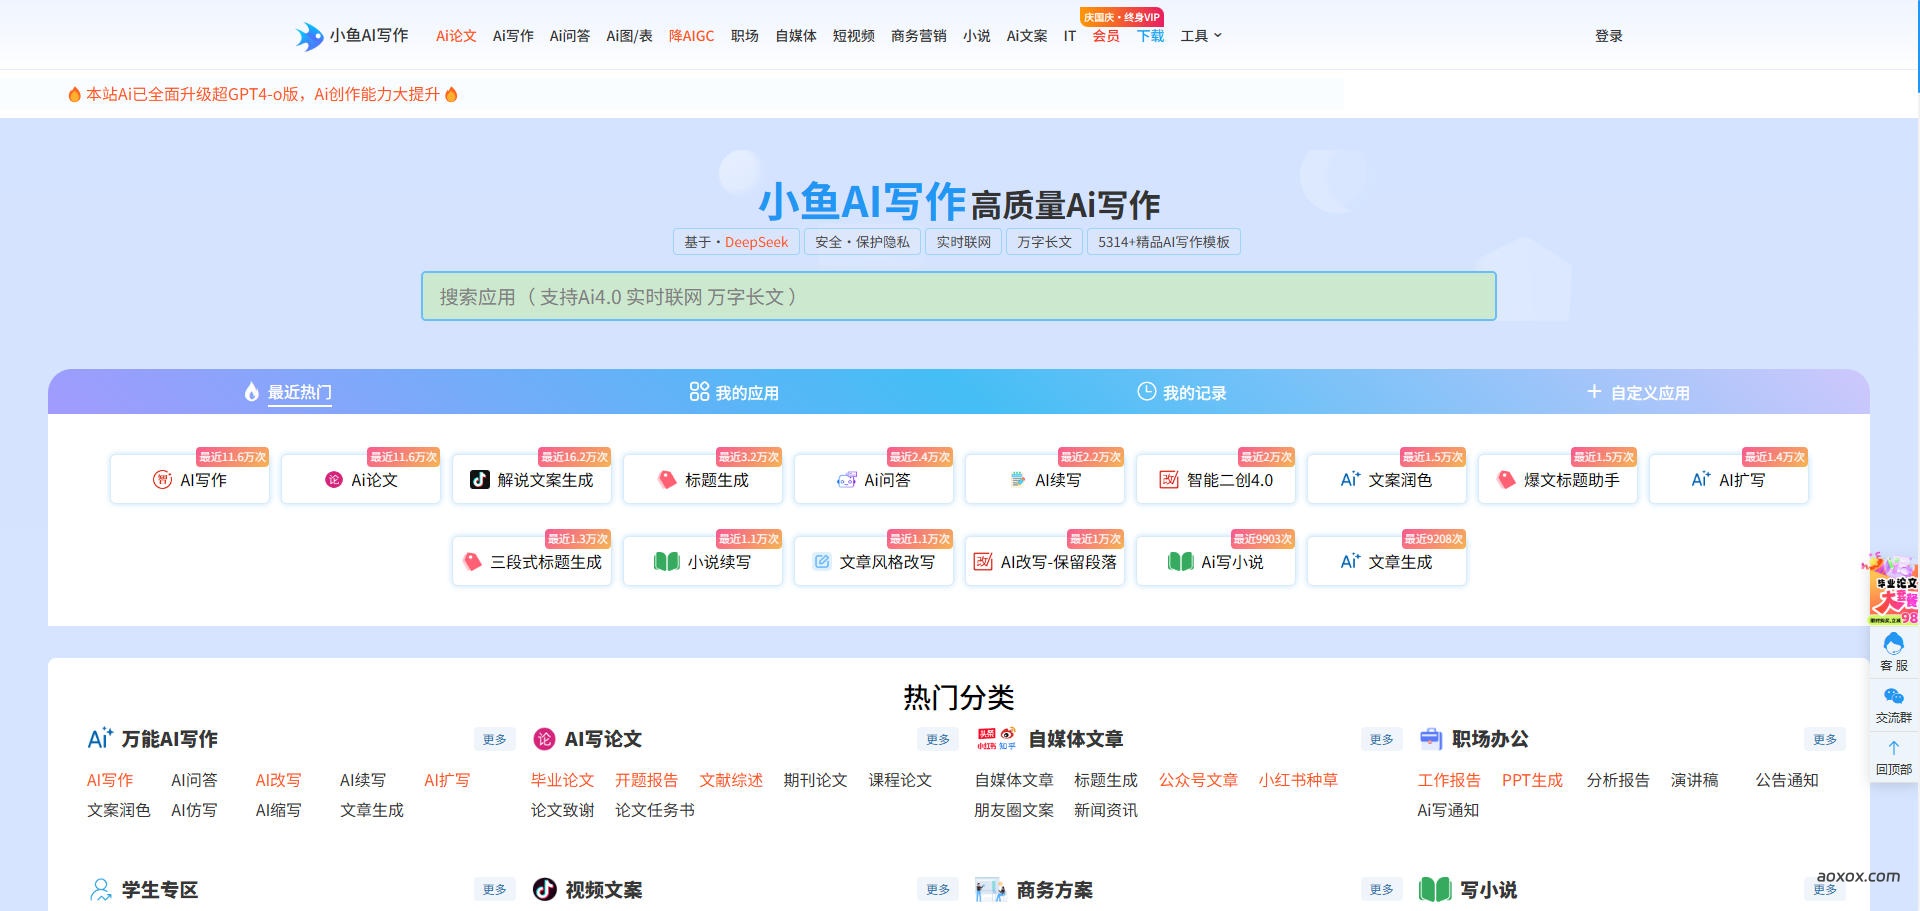This screenshot has width=1920, height=911.
Task: Switch to the 我的记录 tab
Action: coord(1182,393)
